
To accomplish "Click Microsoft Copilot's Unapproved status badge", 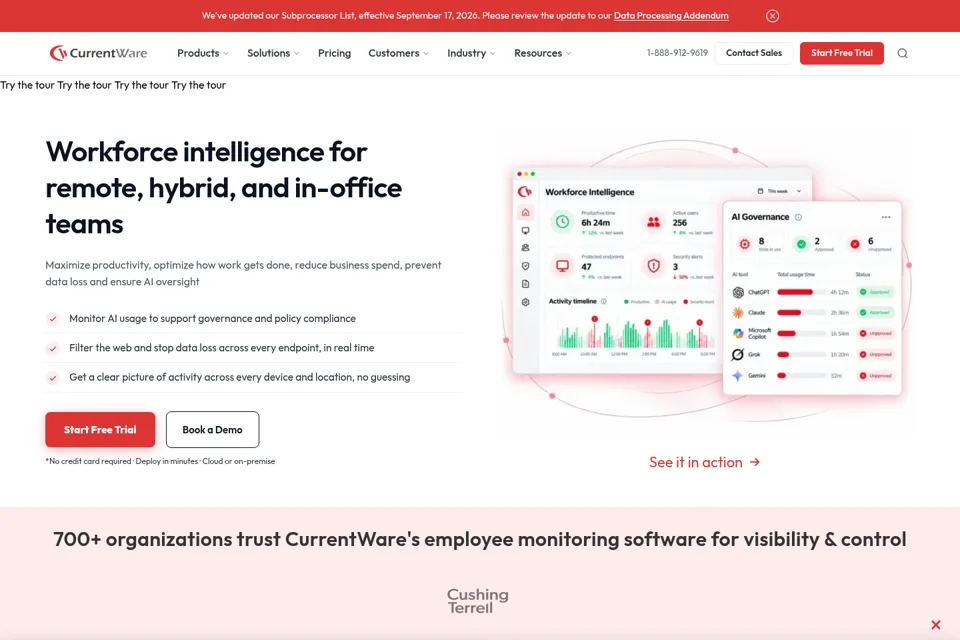I will pos(875,334).
